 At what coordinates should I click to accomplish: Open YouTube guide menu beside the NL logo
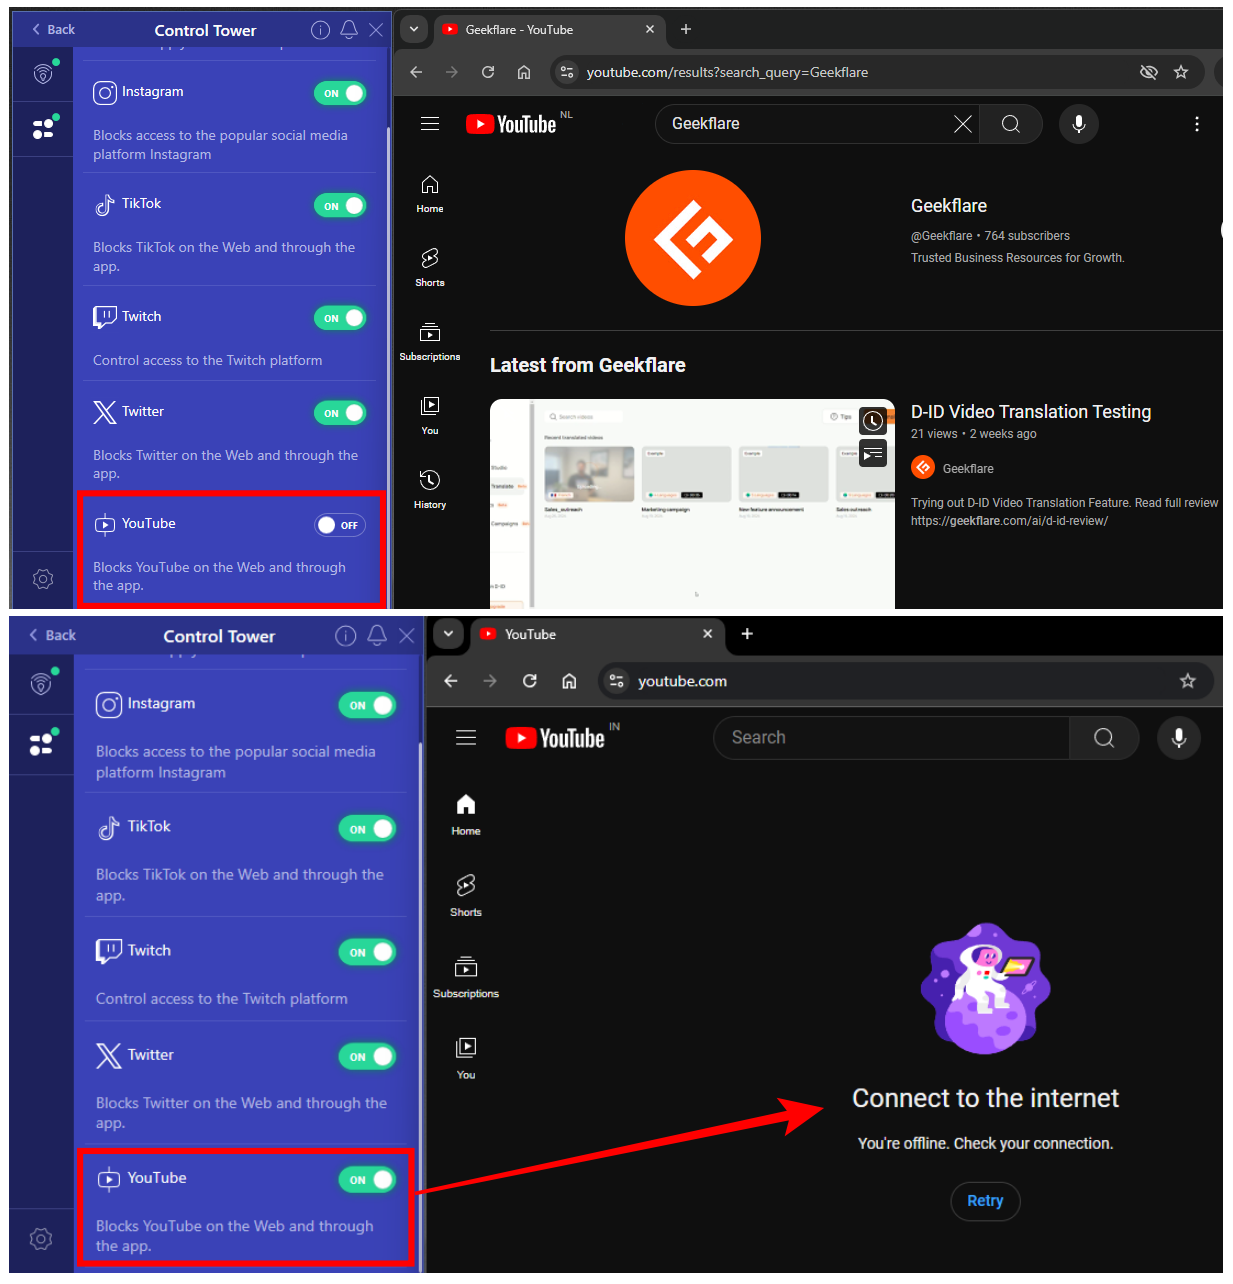coord(430,124)
